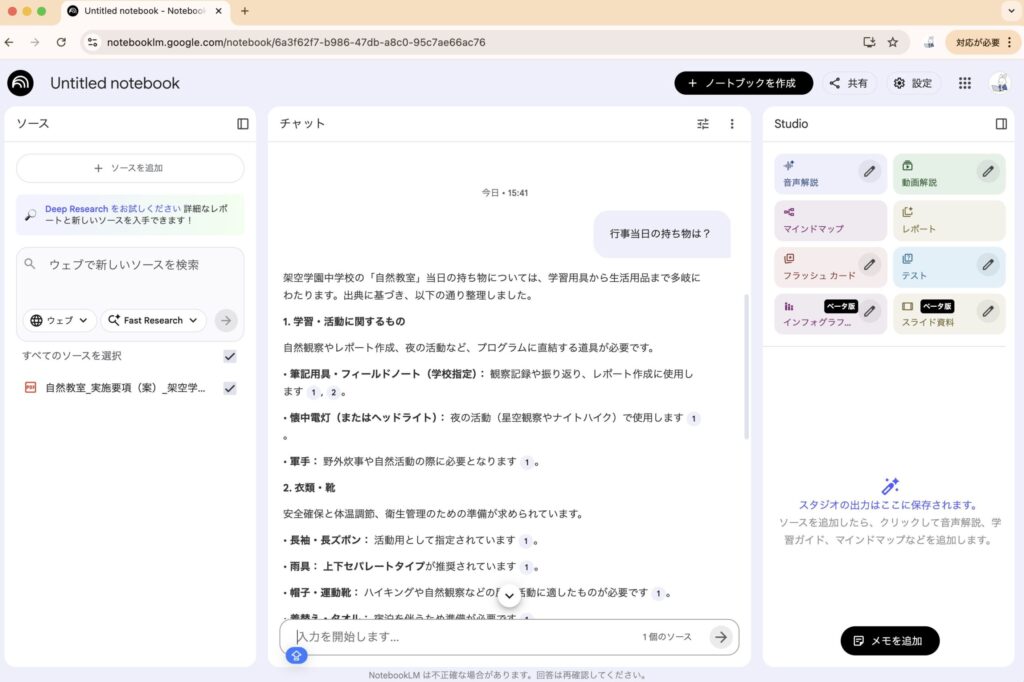Click the メモを追加 button
Viewport: 1024px width, 682px height.
889,640
